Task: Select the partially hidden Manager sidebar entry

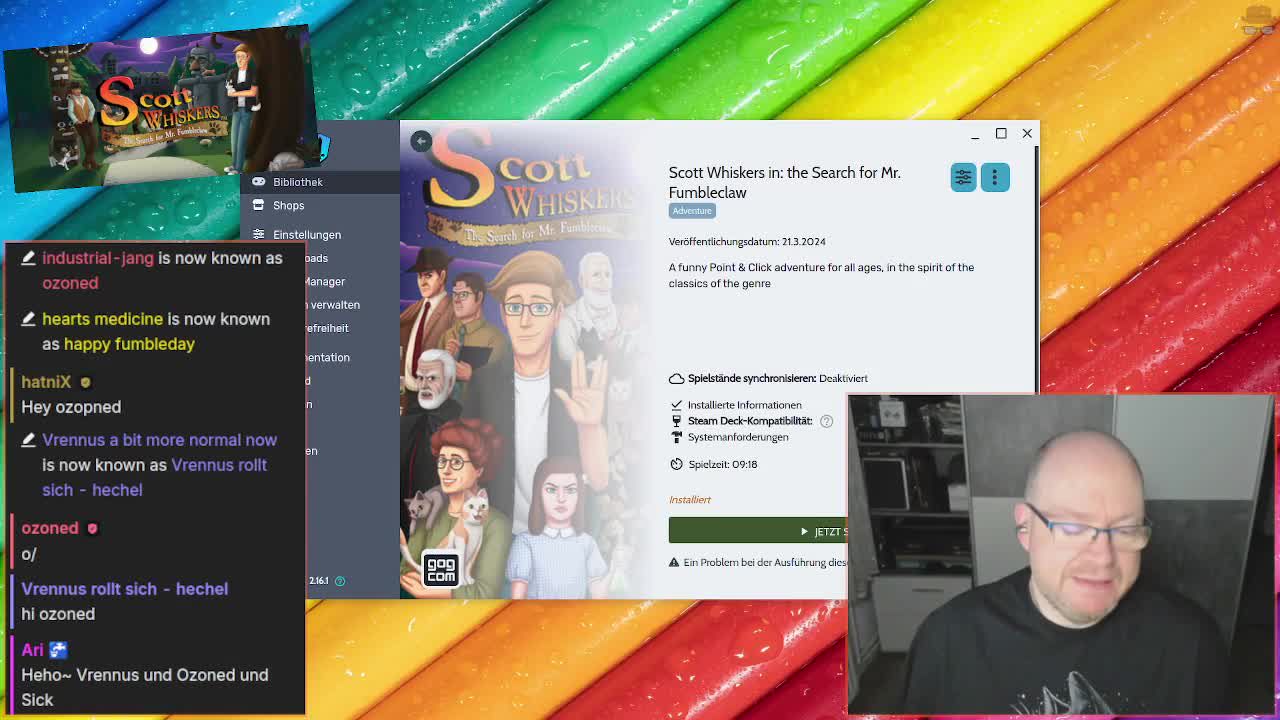Action: [325, 282]
